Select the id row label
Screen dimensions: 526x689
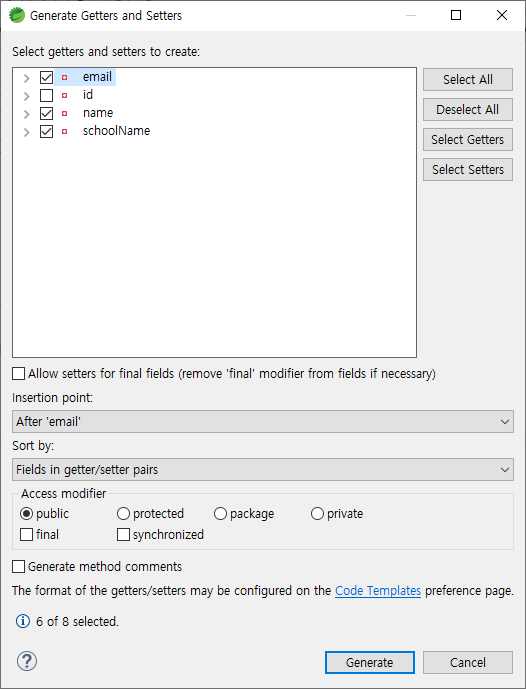pos(88,95)
